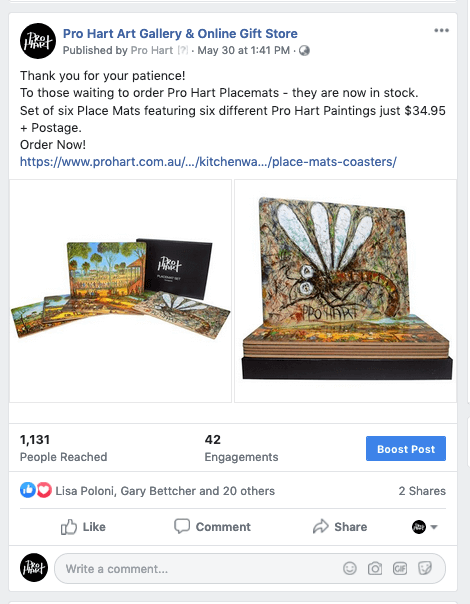This screenshot has width=470, height=604.
Task: Click the Pro Hart page profile picture
Action: (x=38, y=41)
